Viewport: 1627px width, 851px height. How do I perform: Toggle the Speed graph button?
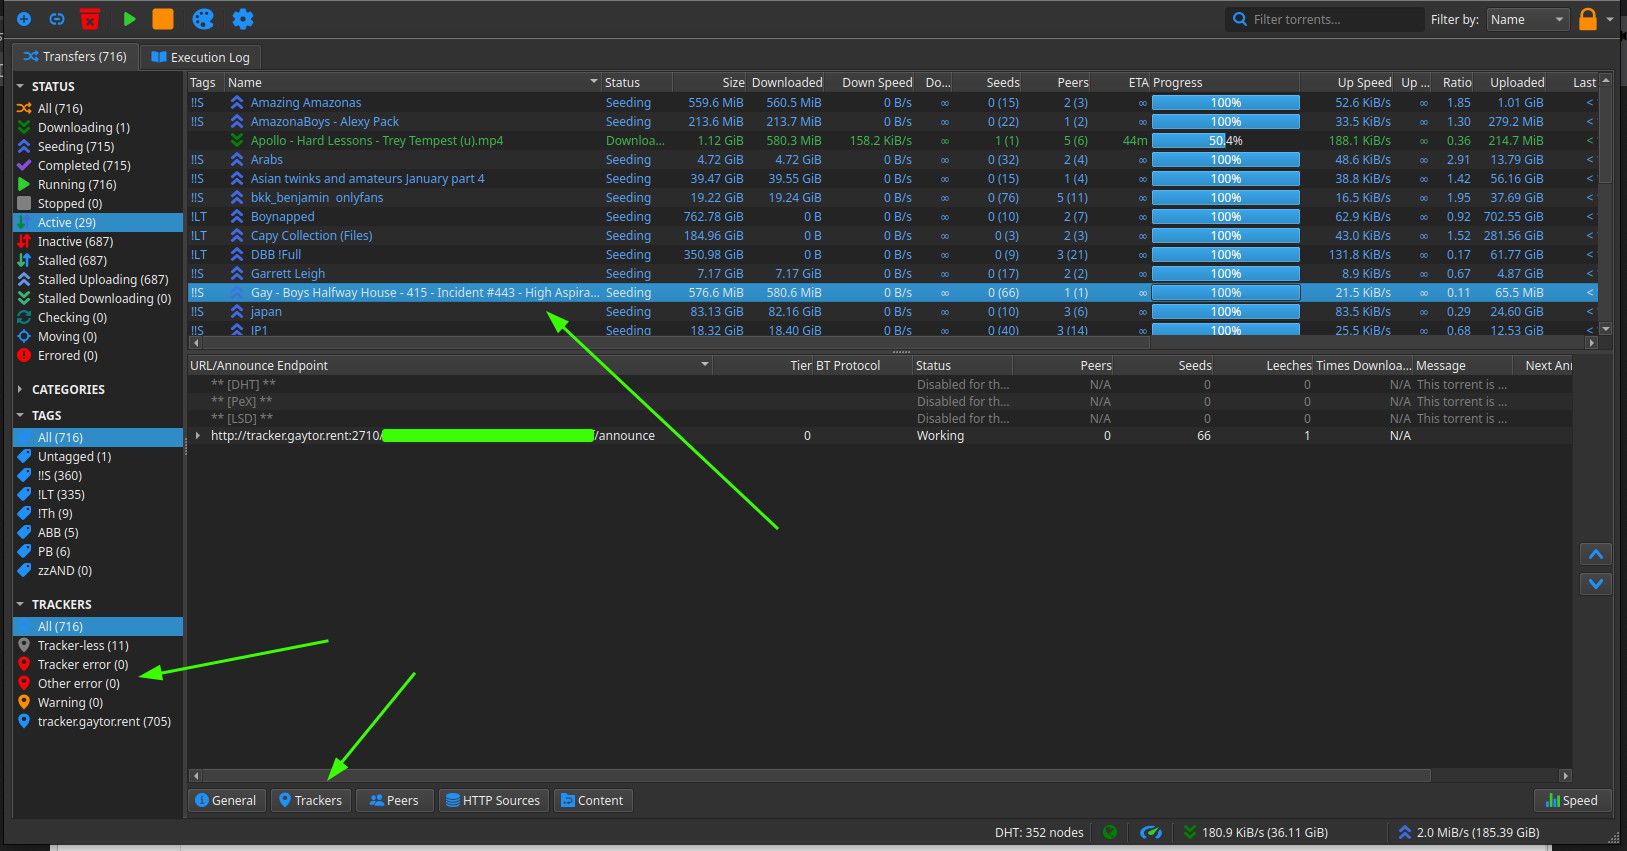point(1572,800)
